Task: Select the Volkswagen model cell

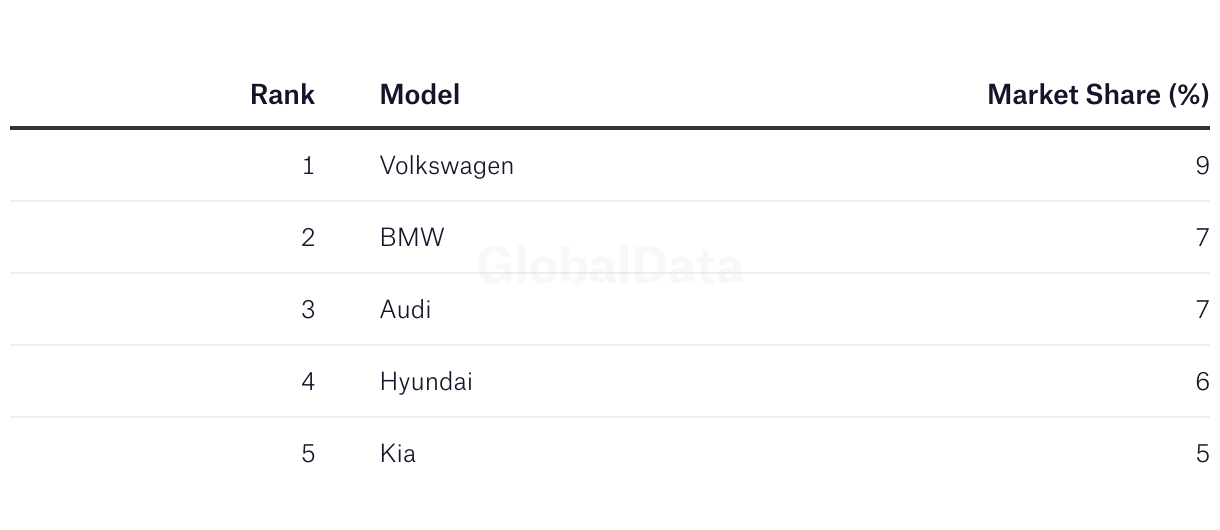Action: 446,166
